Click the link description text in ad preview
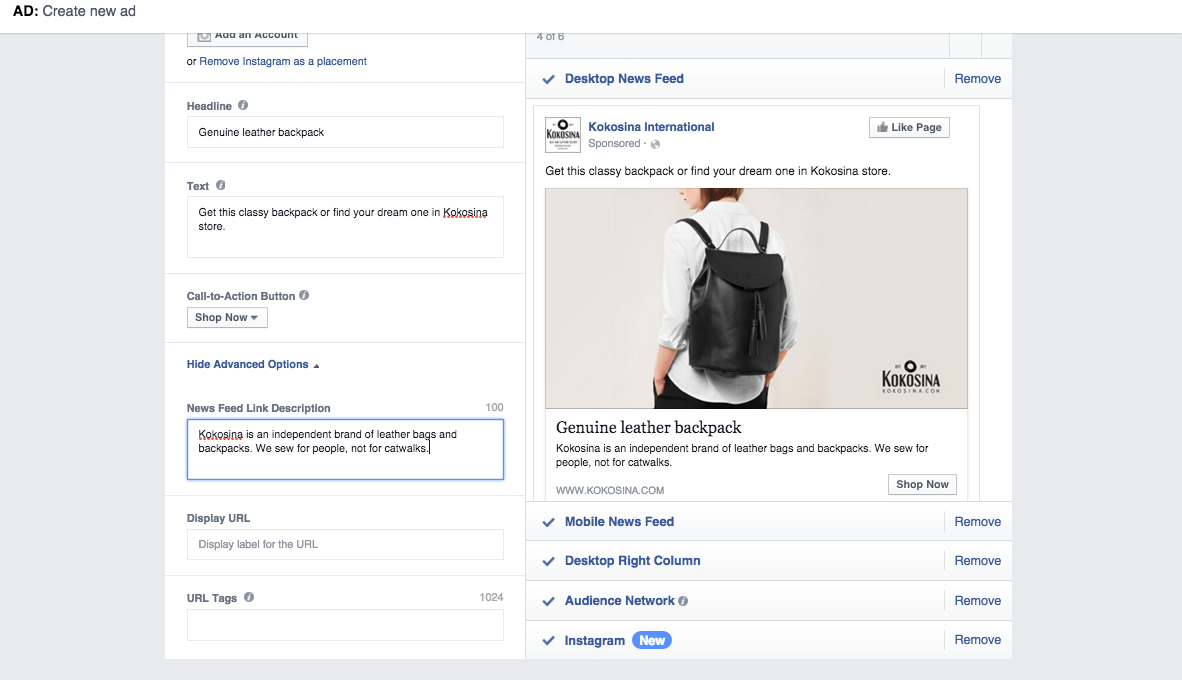The image size is (1182, 680). [742, 455]
